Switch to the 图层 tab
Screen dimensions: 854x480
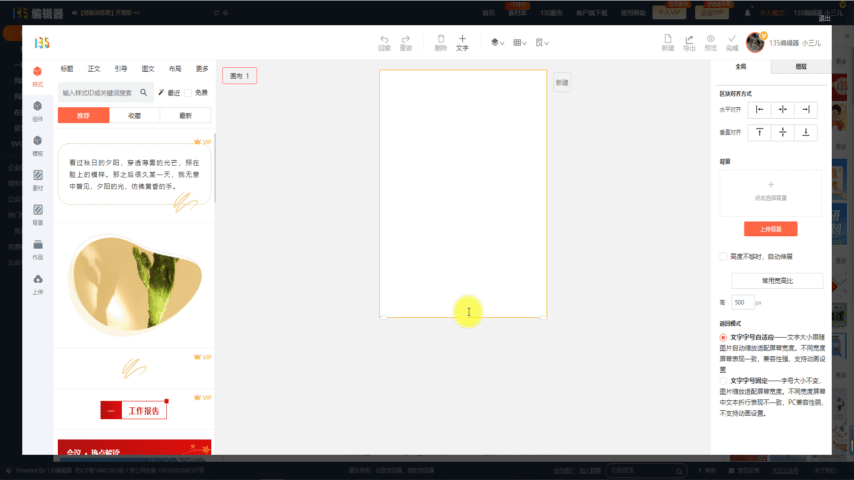coord(801,66)
